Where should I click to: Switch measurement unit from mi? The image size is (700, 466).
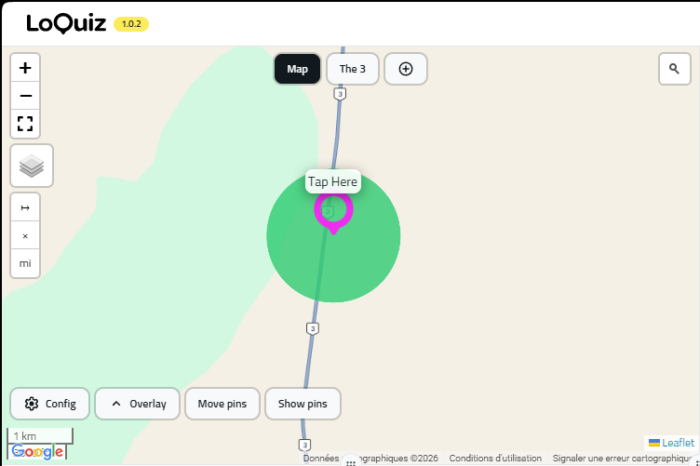pyautogui.click(x=25, y=263)
